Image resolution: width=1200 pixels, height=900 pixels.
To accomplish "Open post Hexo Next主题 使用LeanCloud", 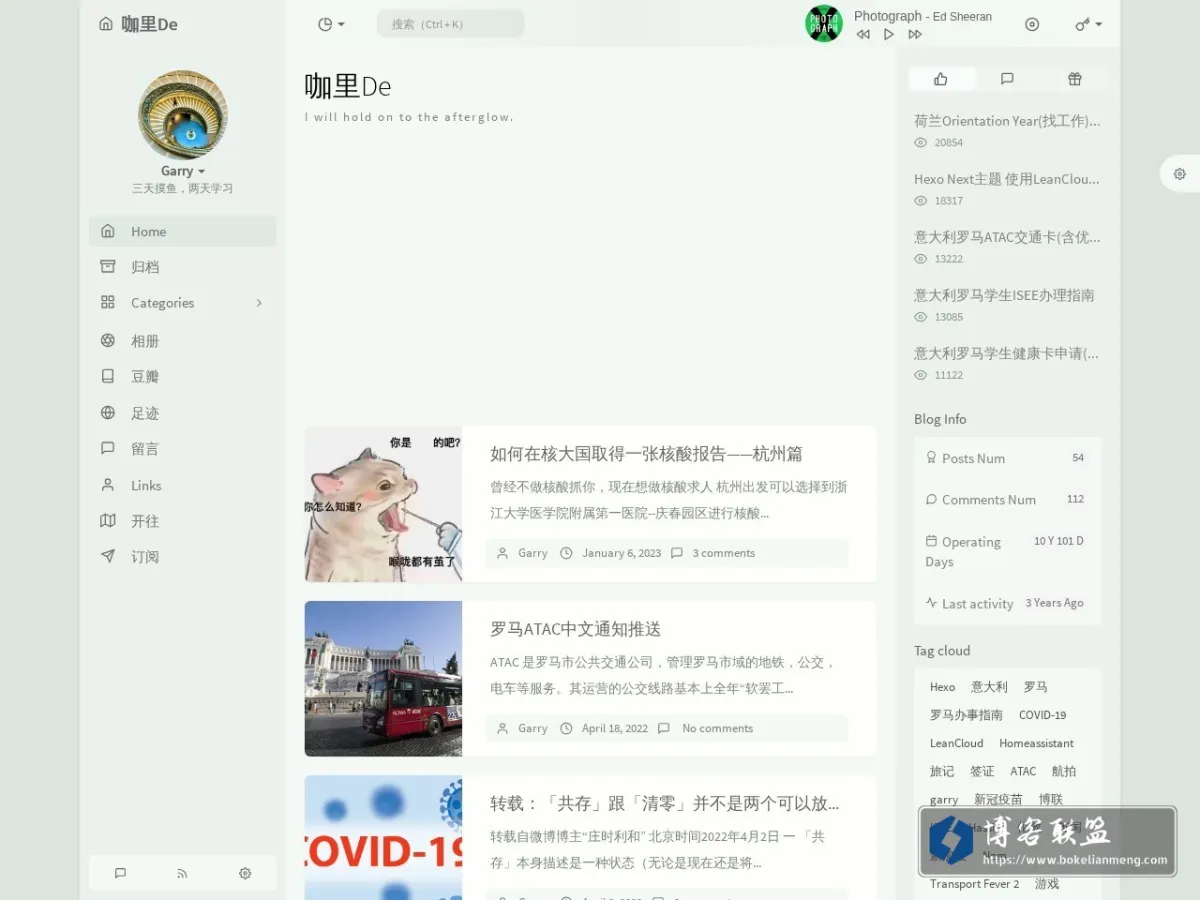I will tap(1007, 179).
